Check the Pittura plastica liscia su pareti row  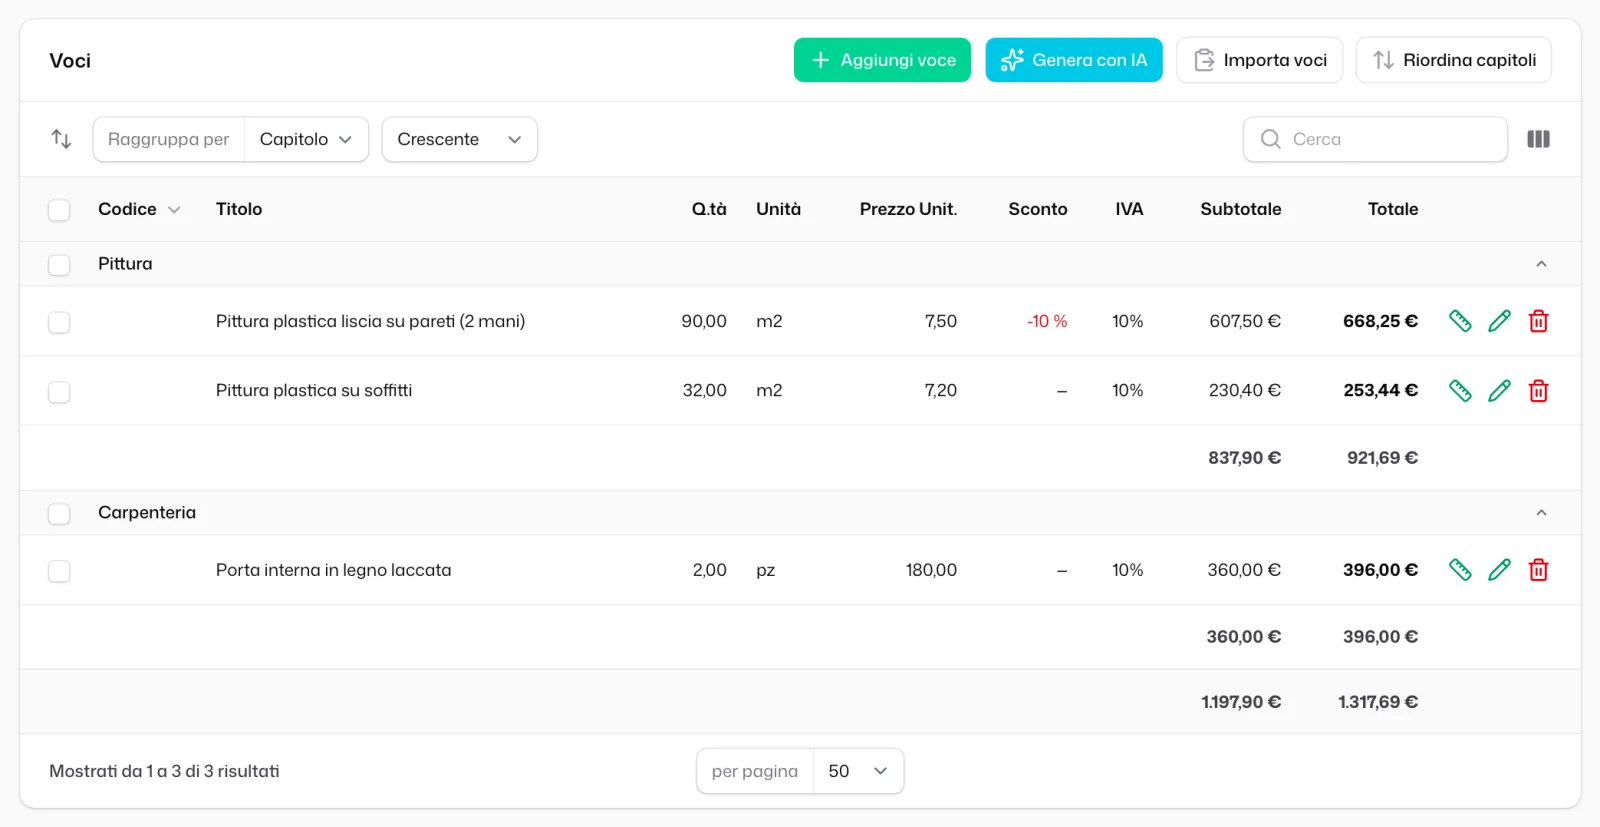59,322
